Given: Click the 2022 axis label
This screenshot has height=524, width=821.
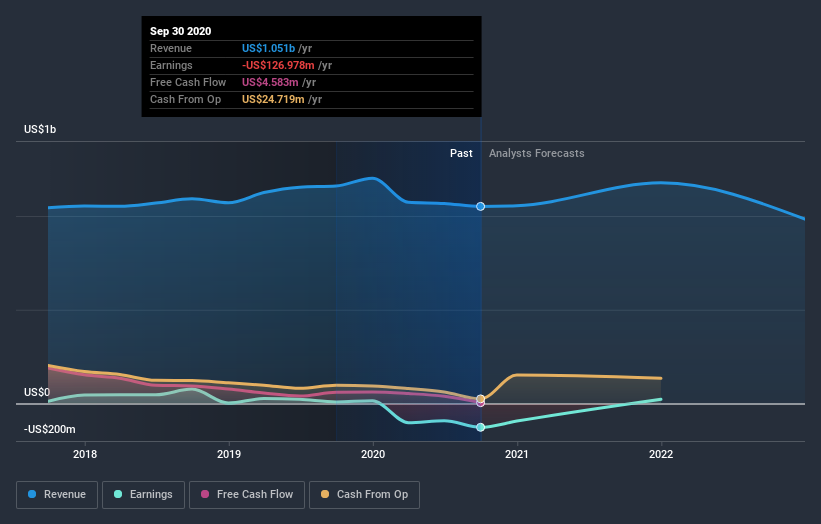Looking at the screenshot, I should point(661,454).
